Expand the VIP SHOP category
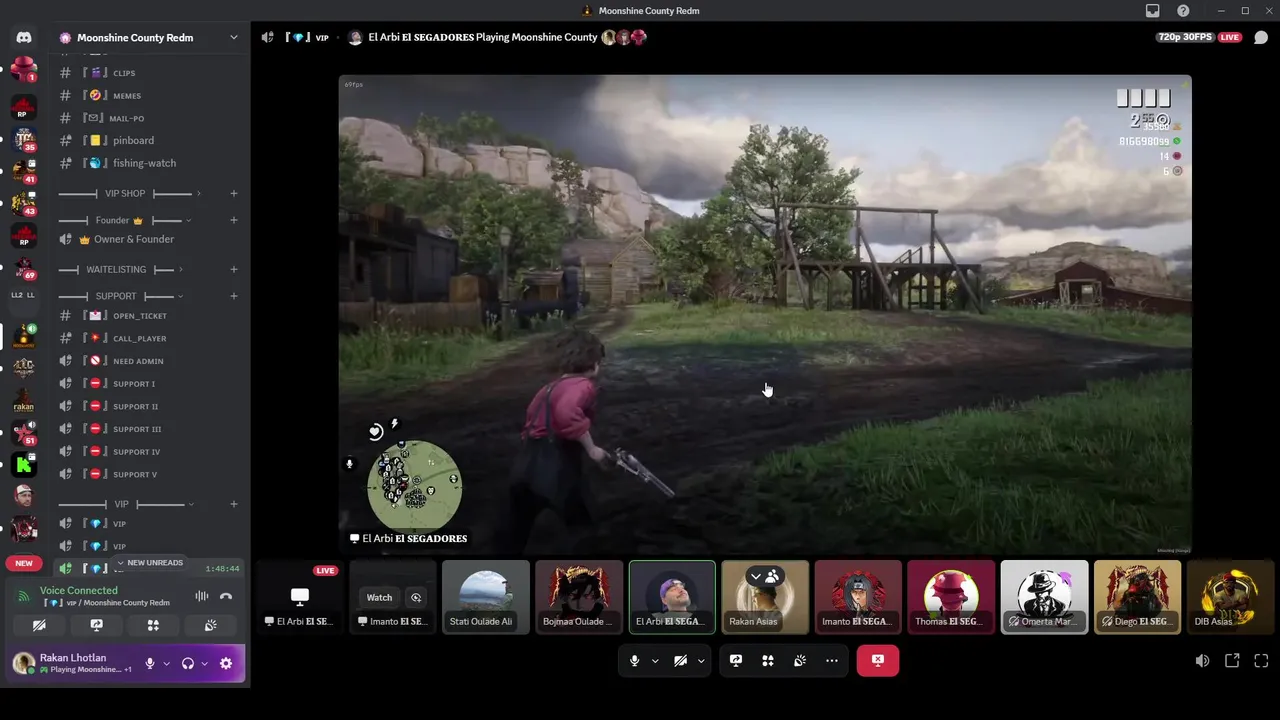The image size is (1280, 720). [130, 193]
